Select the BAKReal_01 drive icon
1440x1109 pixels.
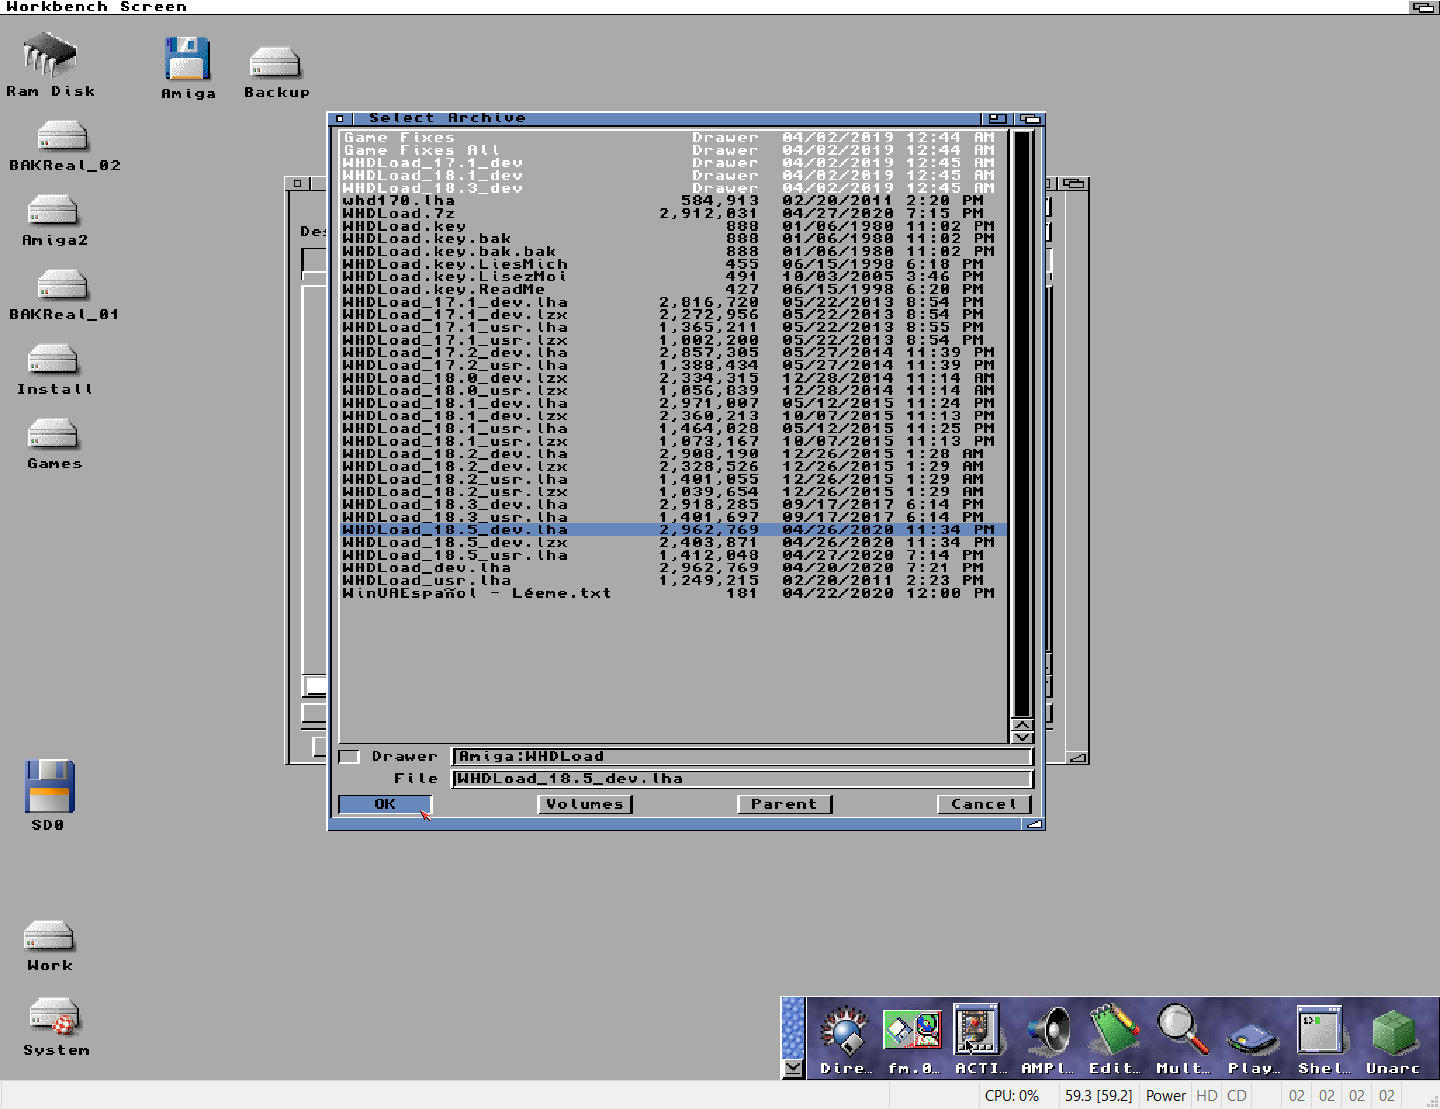pyautogui.click(x=64, y=296)
